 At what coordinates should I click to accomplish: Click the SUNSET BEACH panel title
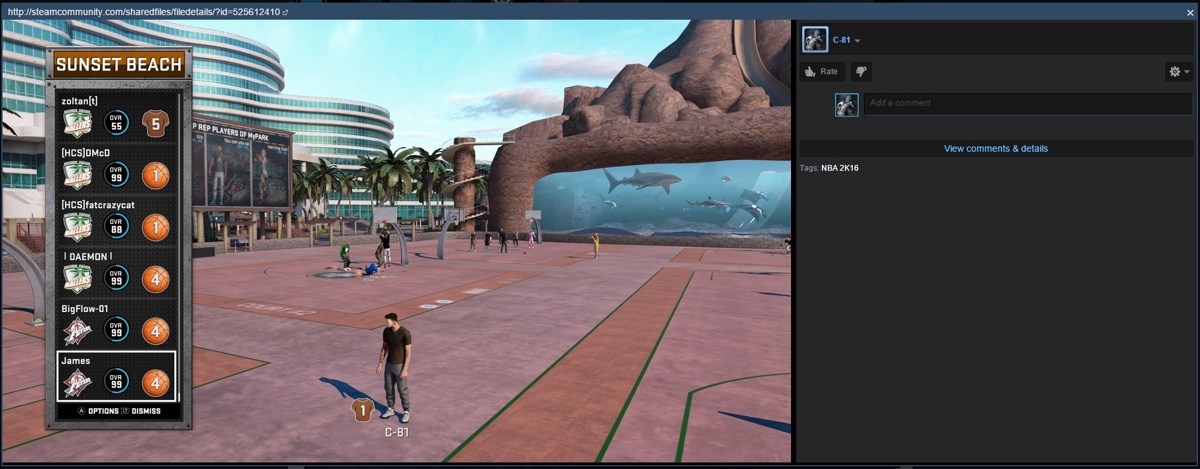119,64
